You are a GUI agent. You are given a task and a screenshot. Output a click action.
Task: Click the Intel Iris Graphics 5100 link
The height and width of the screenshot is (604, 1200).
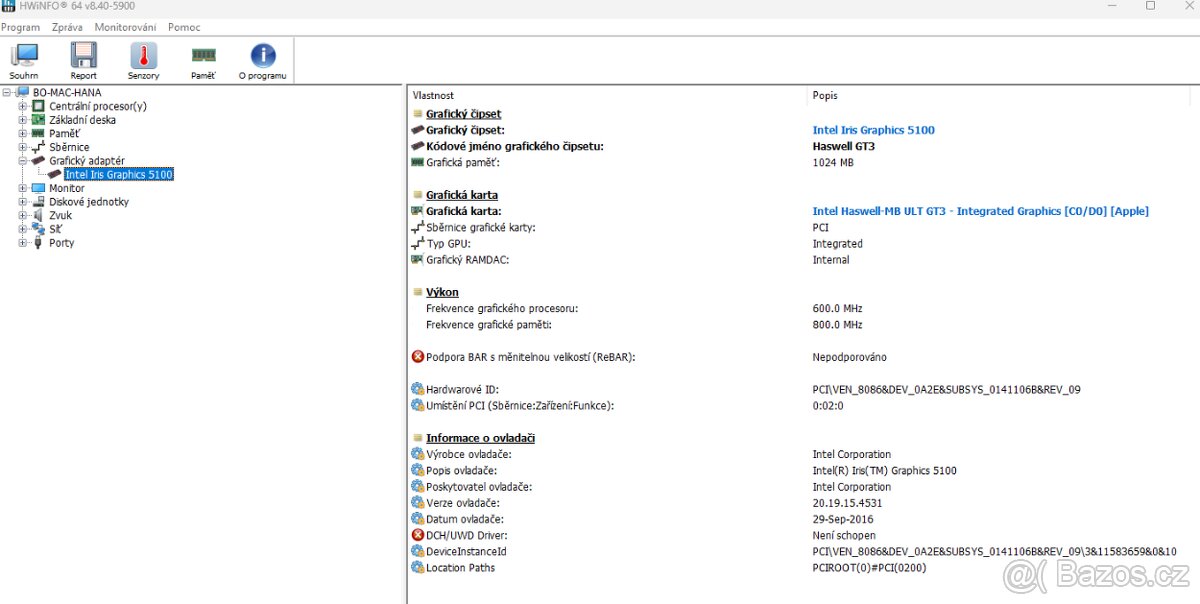[x=874, y=129]
